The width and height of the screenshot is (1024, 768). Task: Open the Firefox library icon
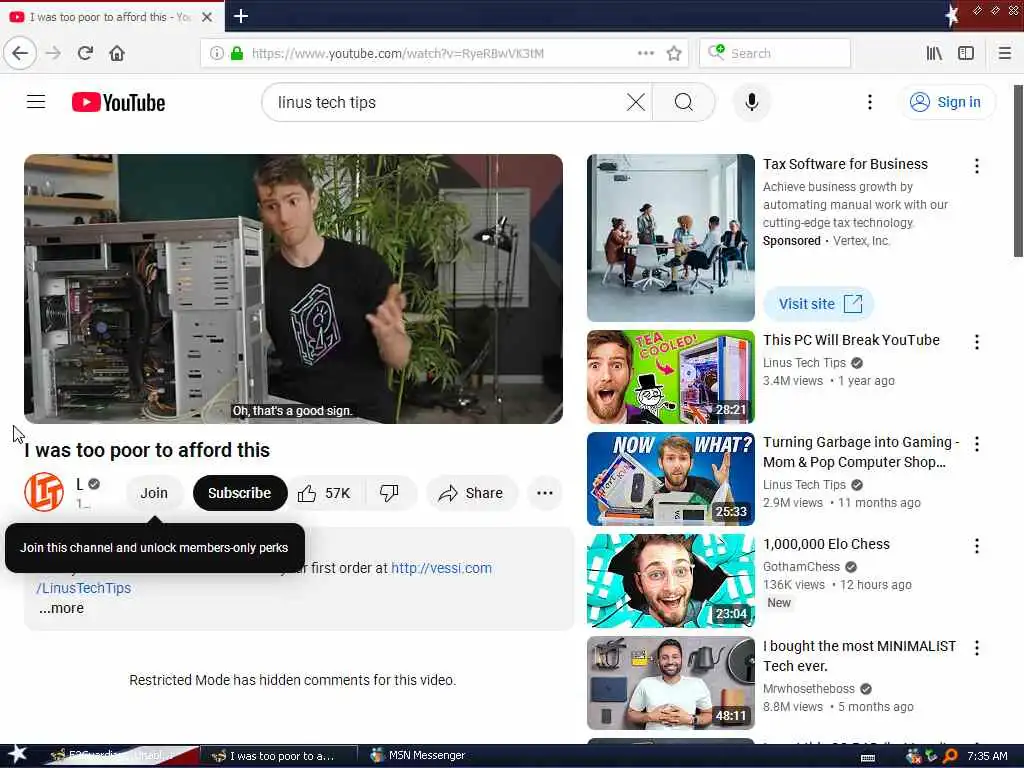coord(934,53)
